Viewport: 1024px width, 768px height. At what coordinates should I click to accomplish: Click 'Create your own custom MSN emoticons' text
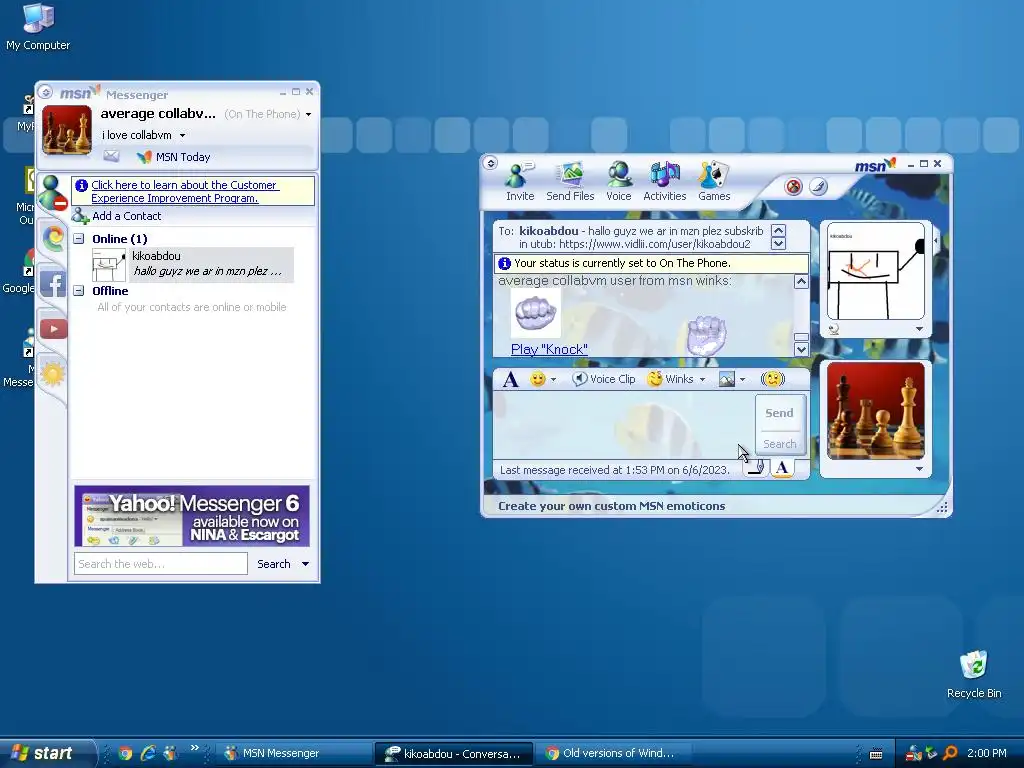pyautogui.click(x=611, y=506)
